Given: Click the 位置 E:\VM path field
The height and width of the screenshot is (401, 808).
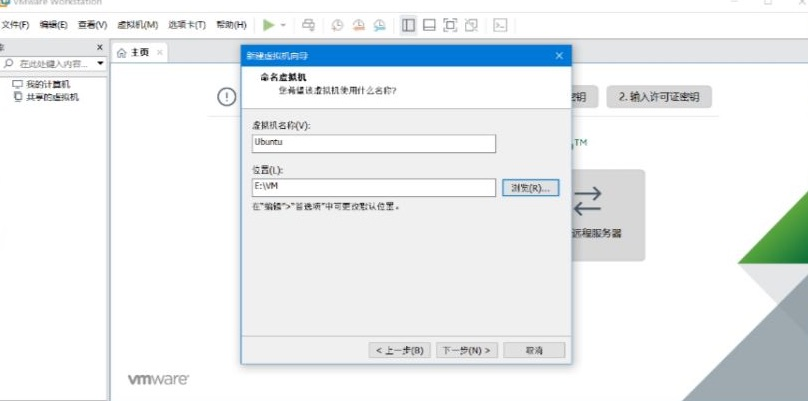Looking at the screenshot, I should (x=374, y=188).
